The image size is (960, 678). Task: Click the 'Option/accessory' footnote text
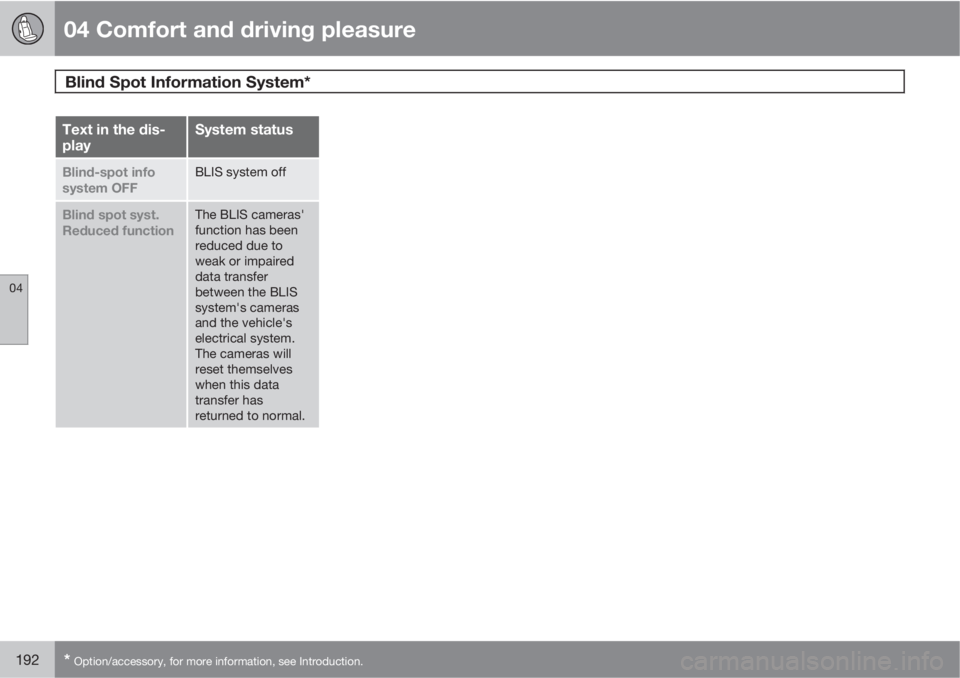pyautogui.click(x=213, y=661)
